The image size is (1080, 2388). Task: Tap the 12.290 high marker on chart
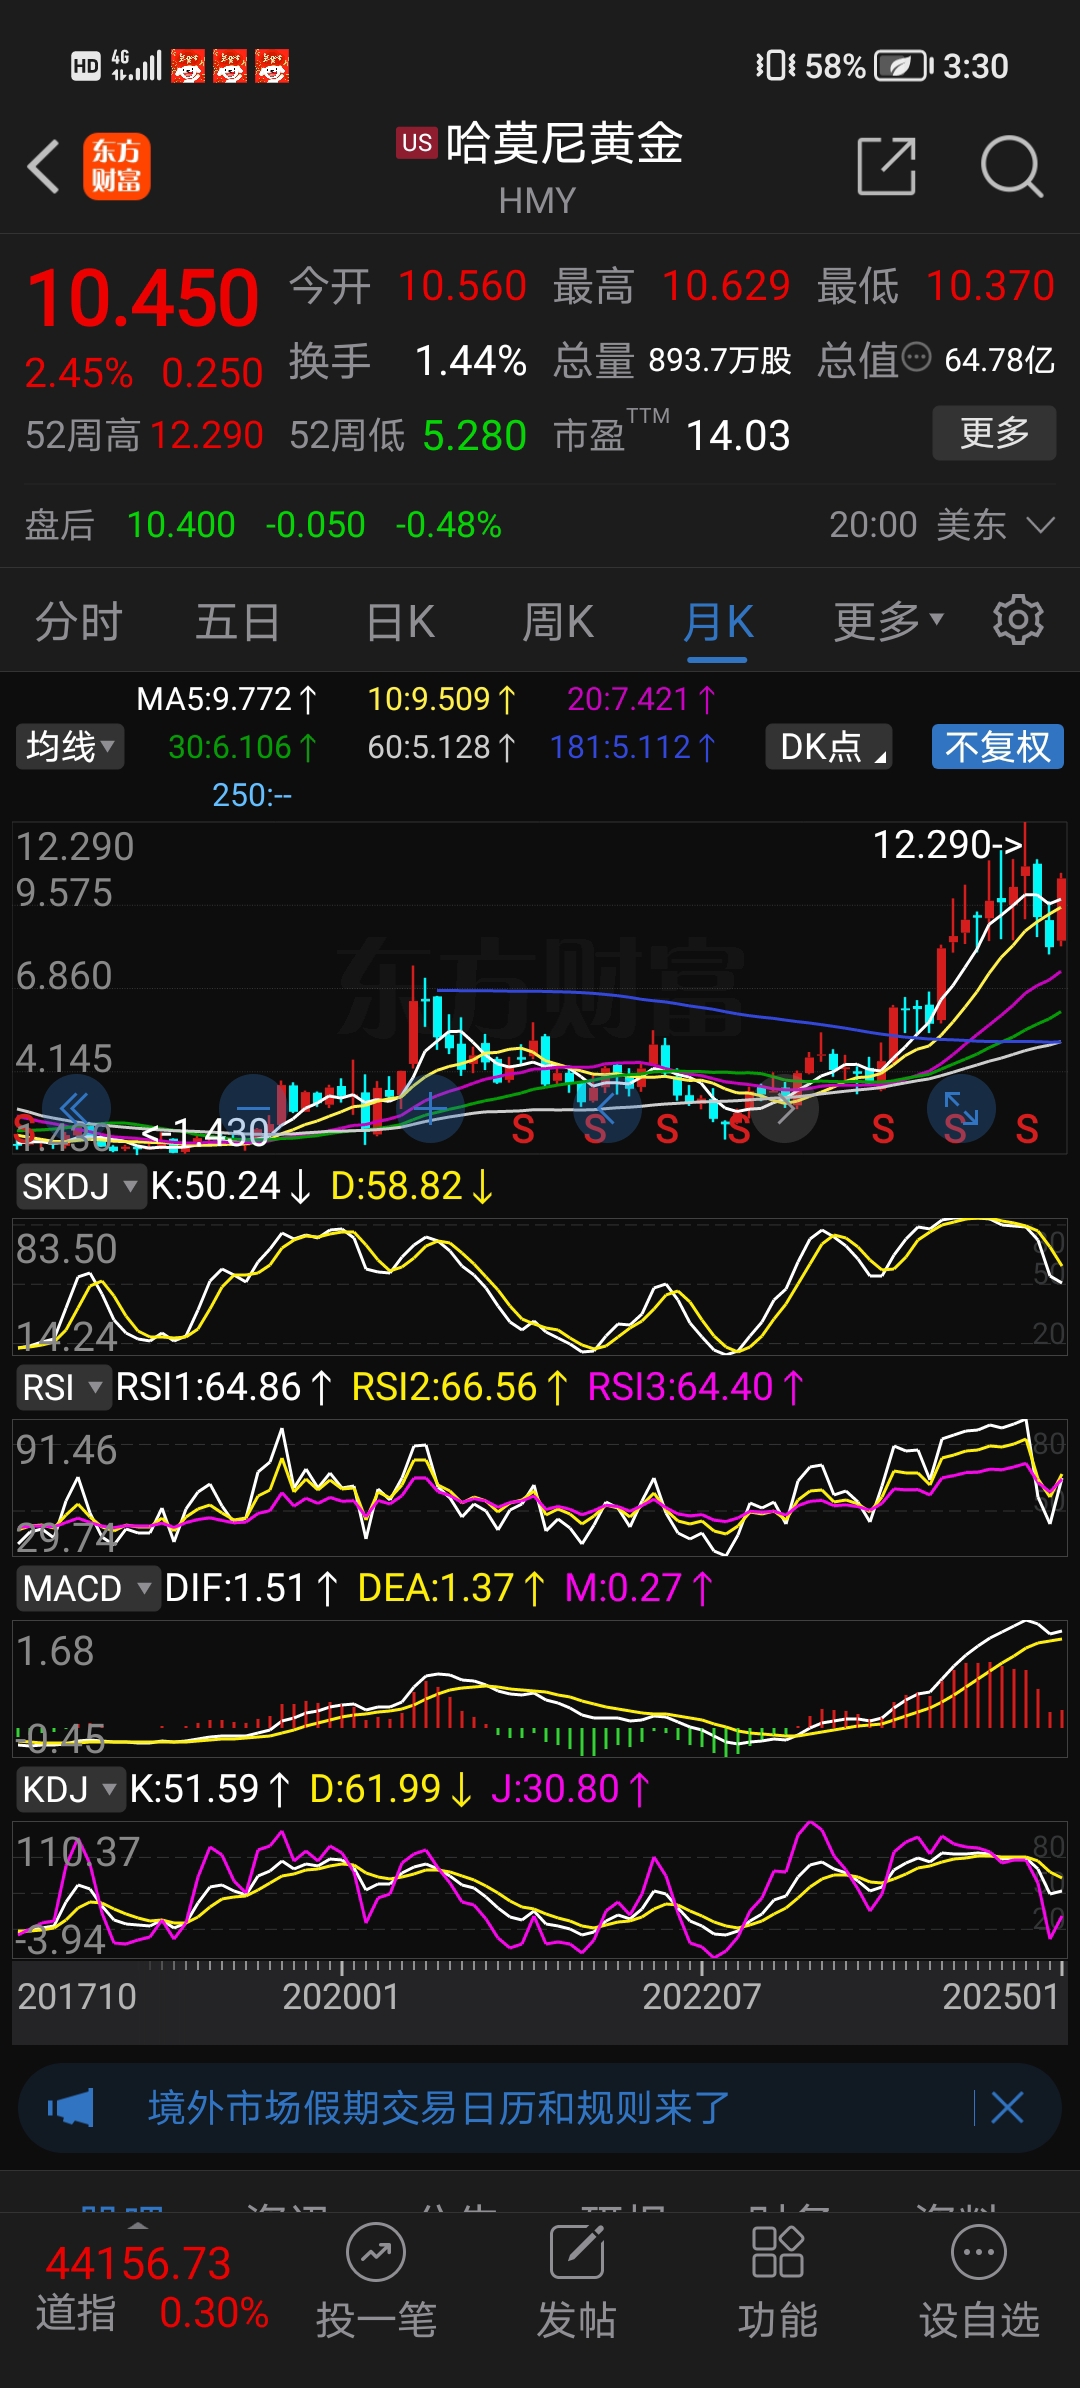(x=947, y=845)
